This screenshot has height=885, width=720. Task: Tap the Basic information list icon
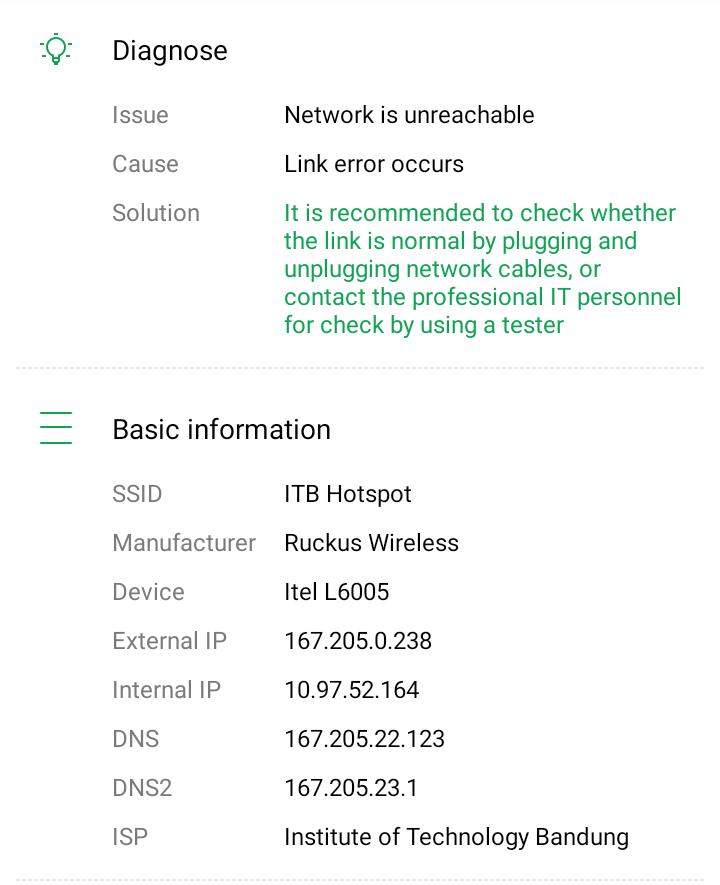point(56,428)
